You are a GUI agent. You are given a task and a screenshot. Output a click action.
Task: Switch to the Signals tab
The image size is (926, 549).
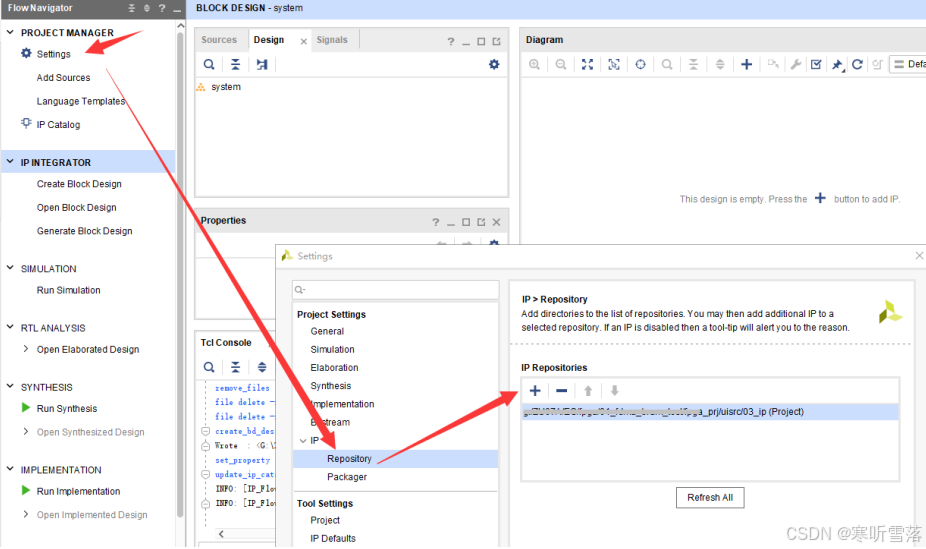click(x=332, y=40)
